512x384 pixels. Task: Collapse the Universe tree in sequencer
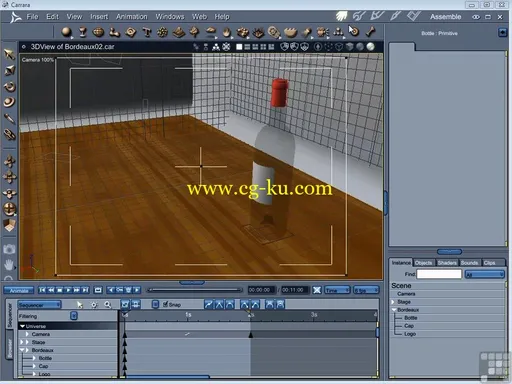click(x=22, y=326)
